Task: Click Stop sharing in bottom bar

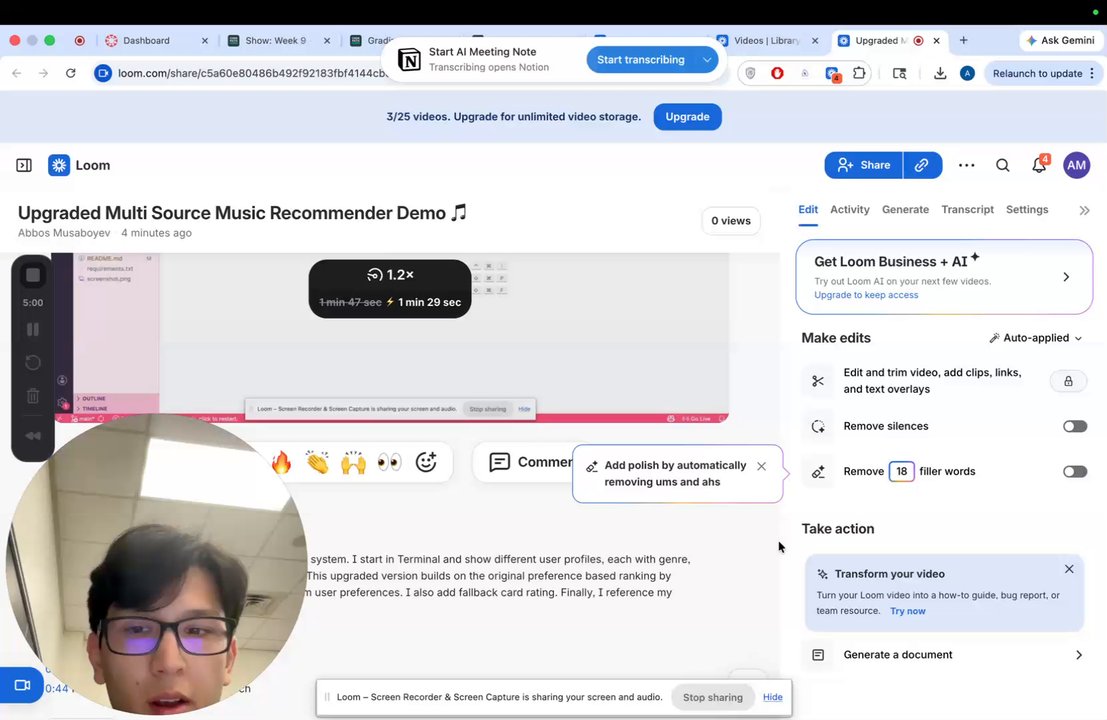Action: (x=712, y=697)
